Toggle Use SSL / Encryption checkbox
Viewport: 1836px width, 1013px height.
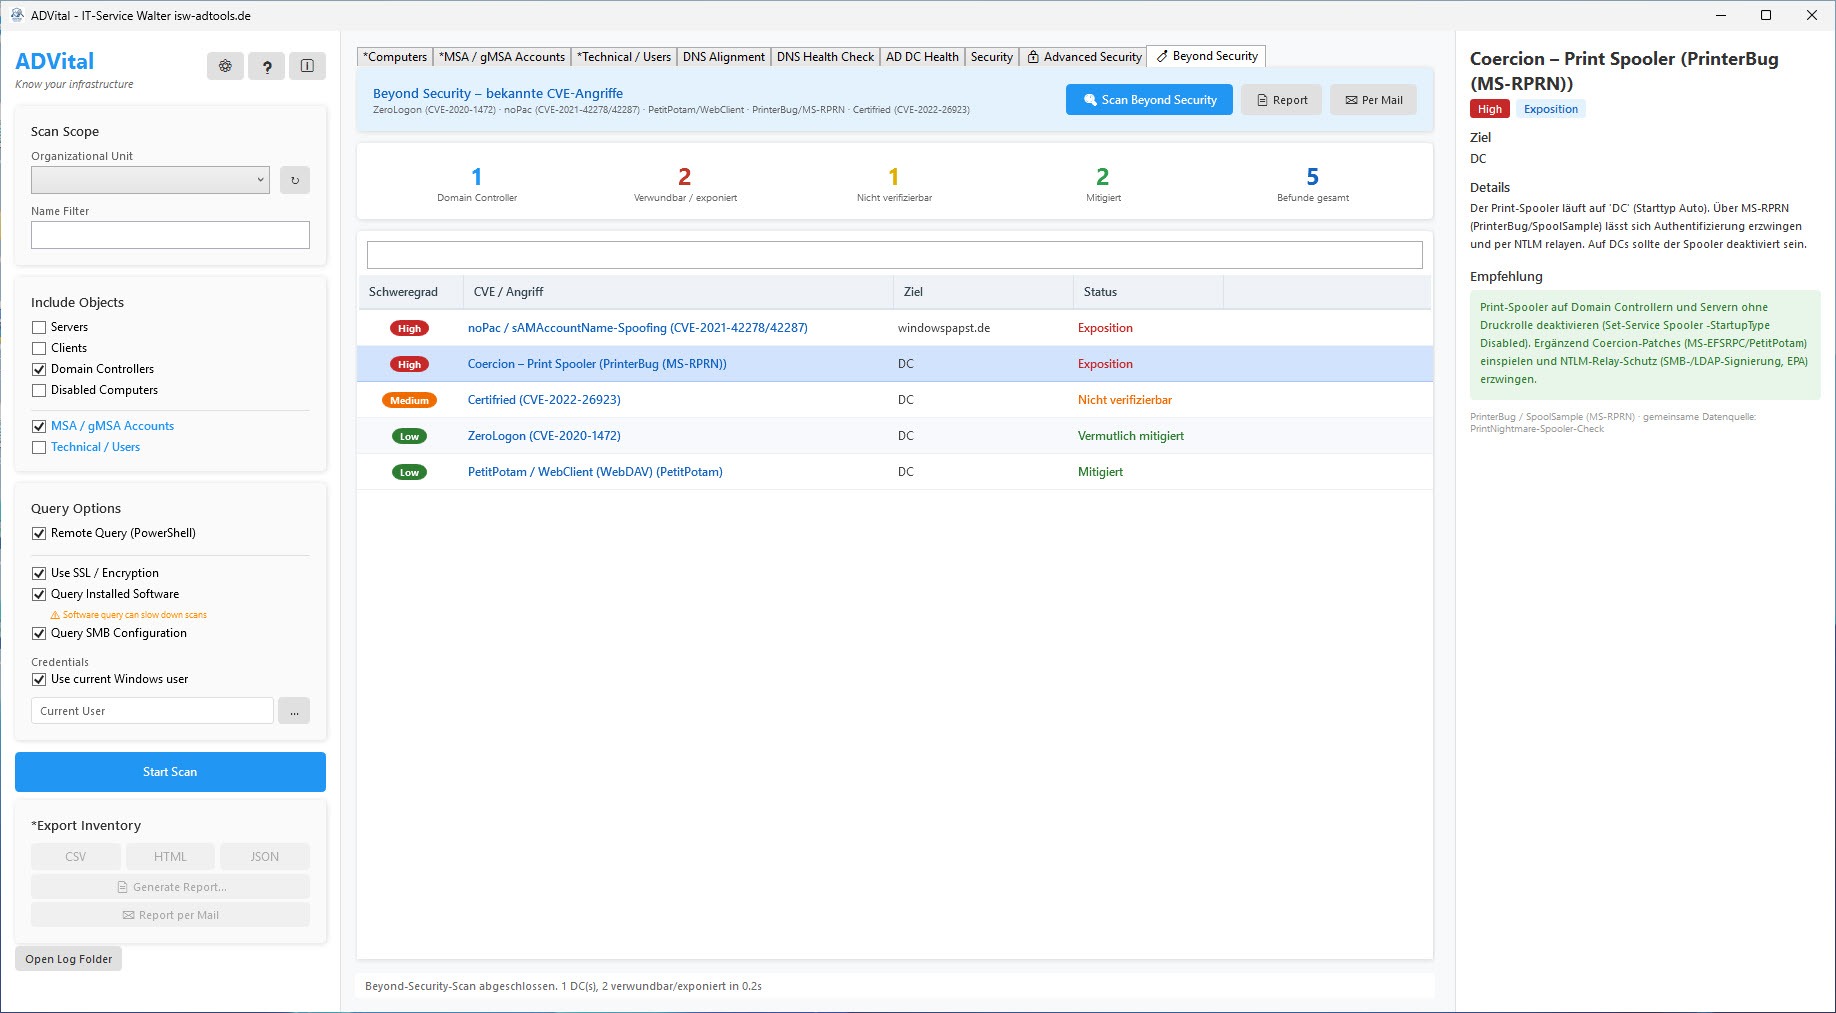[39, 573]
